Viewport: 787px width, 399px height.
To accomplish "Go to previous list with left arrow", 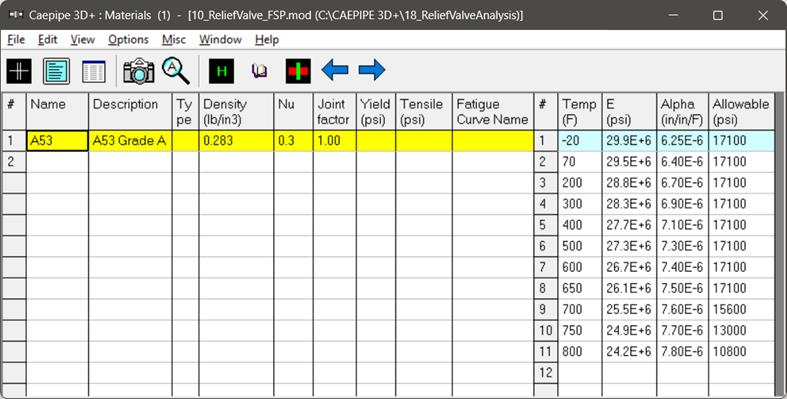I will point(335,70).
